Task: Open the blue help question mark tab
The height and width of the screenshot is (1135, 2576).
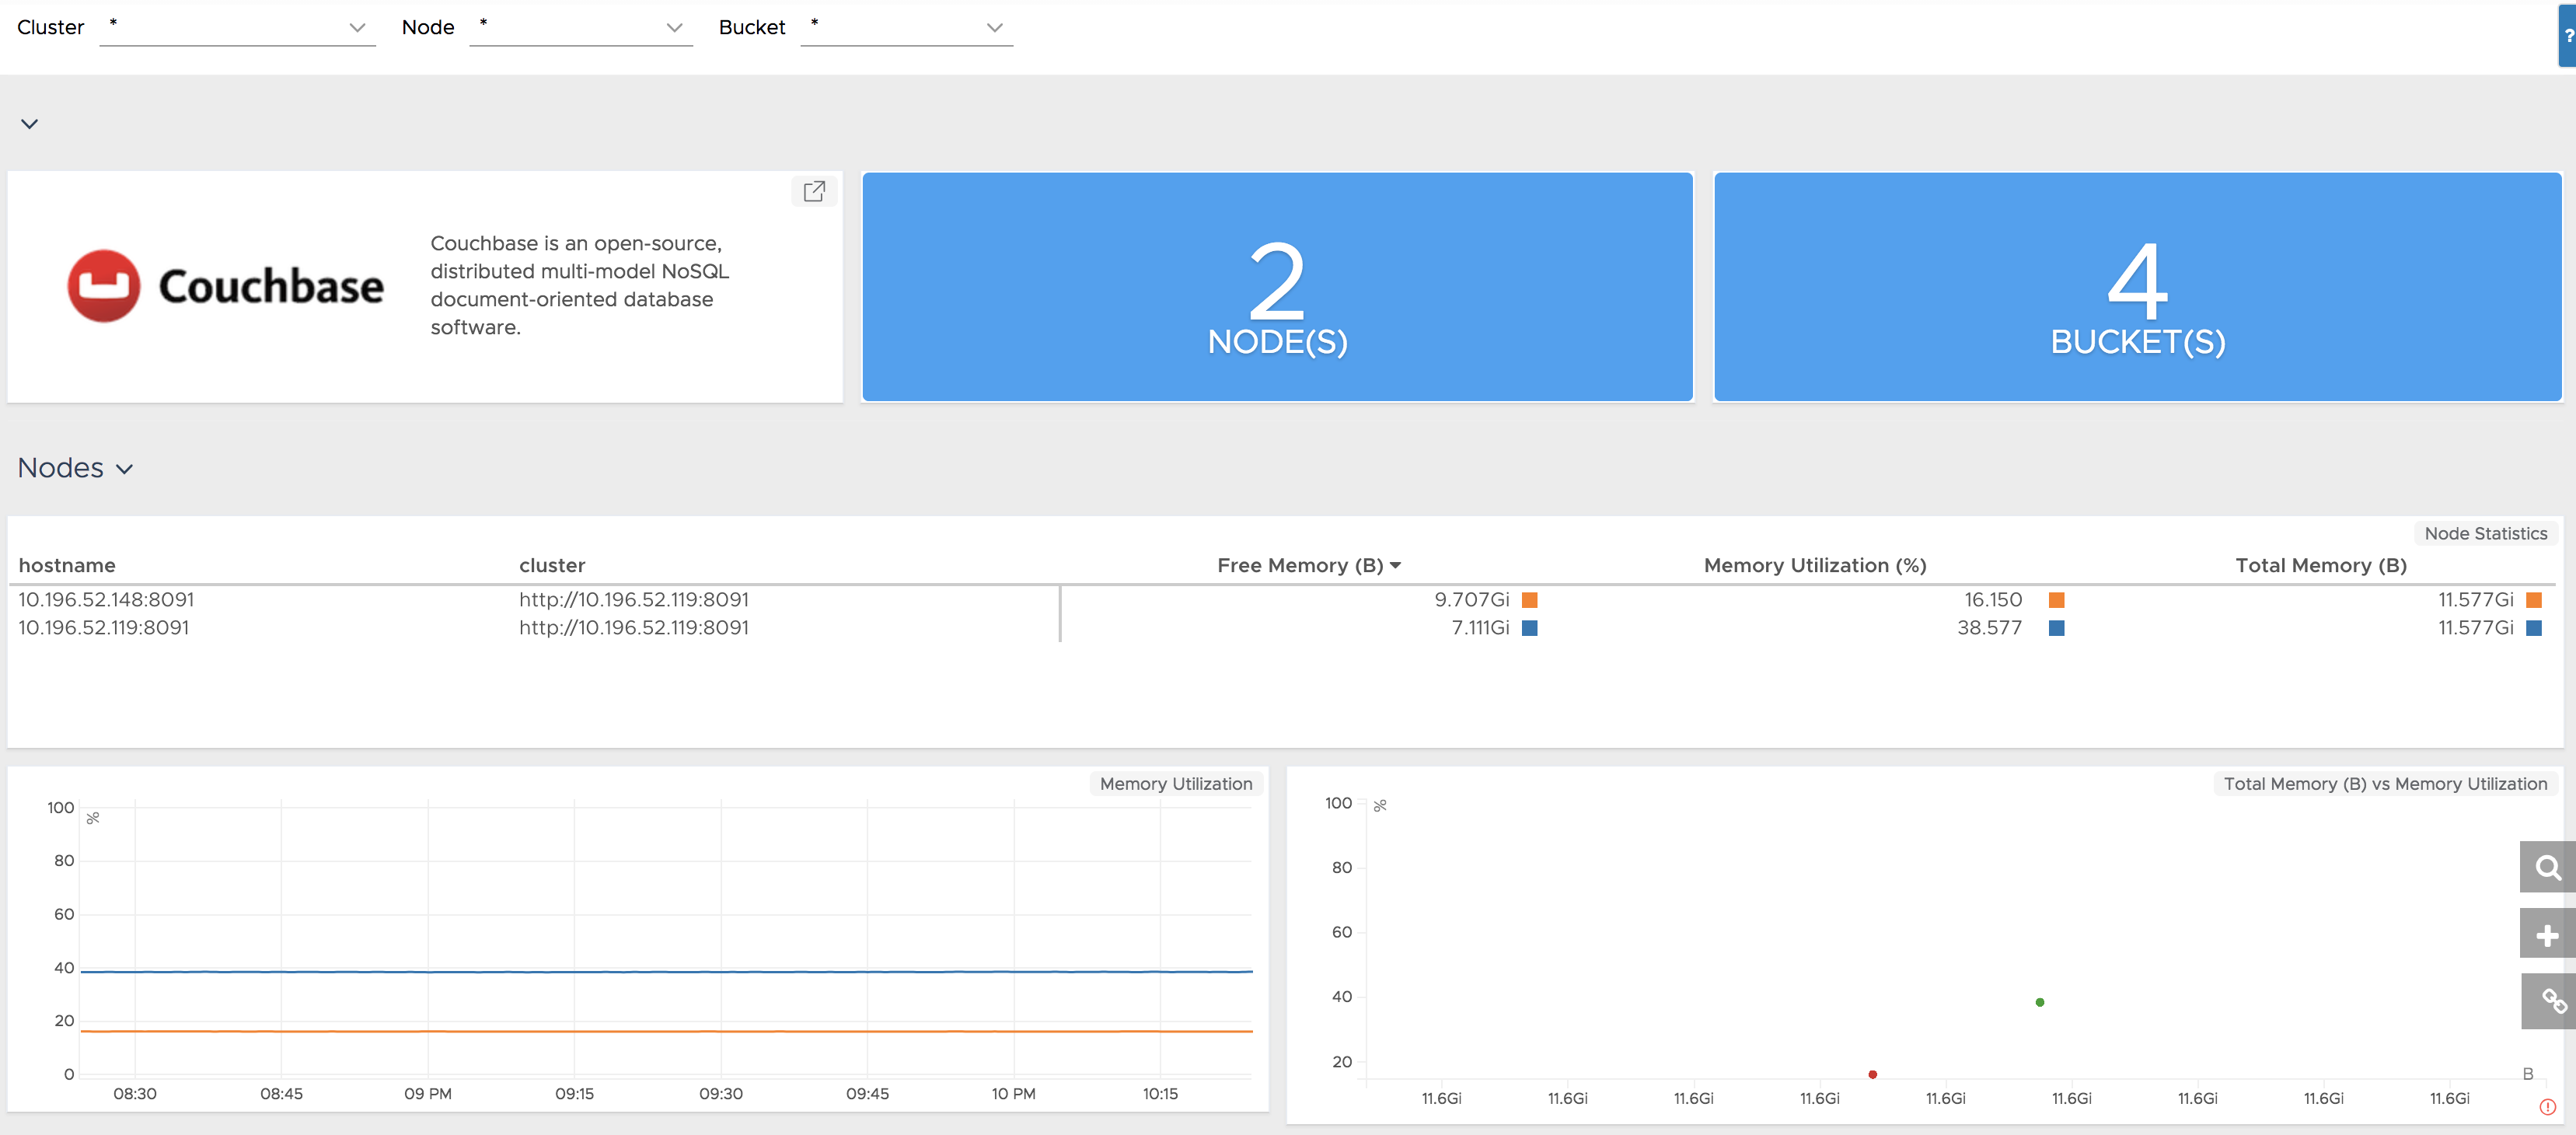Action: click(2567, 34)
